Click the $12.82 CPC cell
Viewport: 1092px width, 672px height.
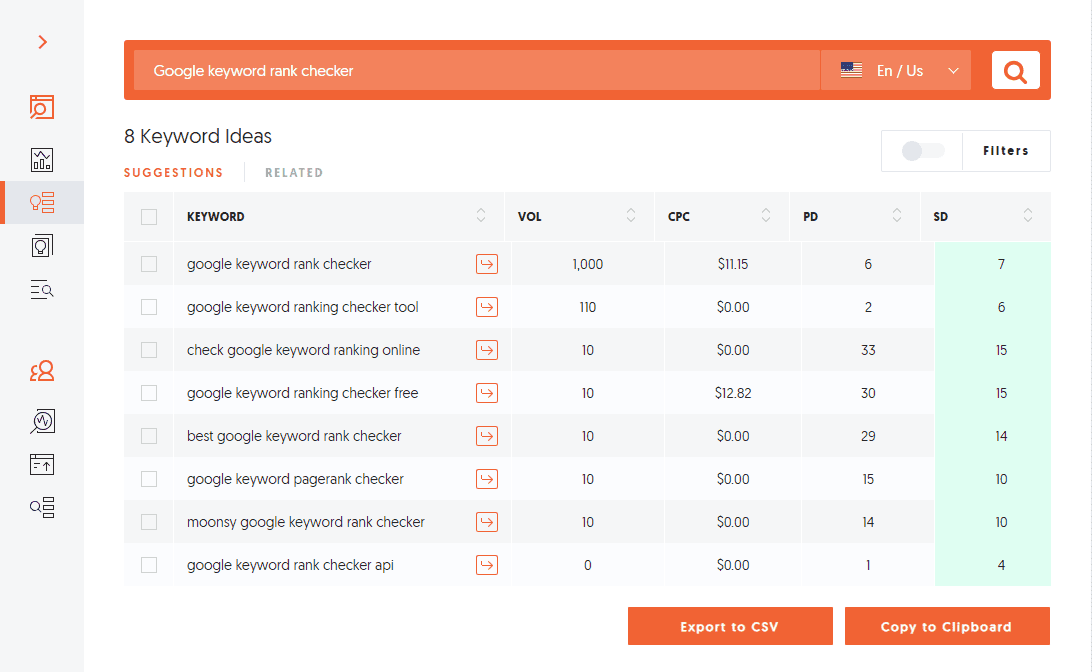(x=733, y=393)
